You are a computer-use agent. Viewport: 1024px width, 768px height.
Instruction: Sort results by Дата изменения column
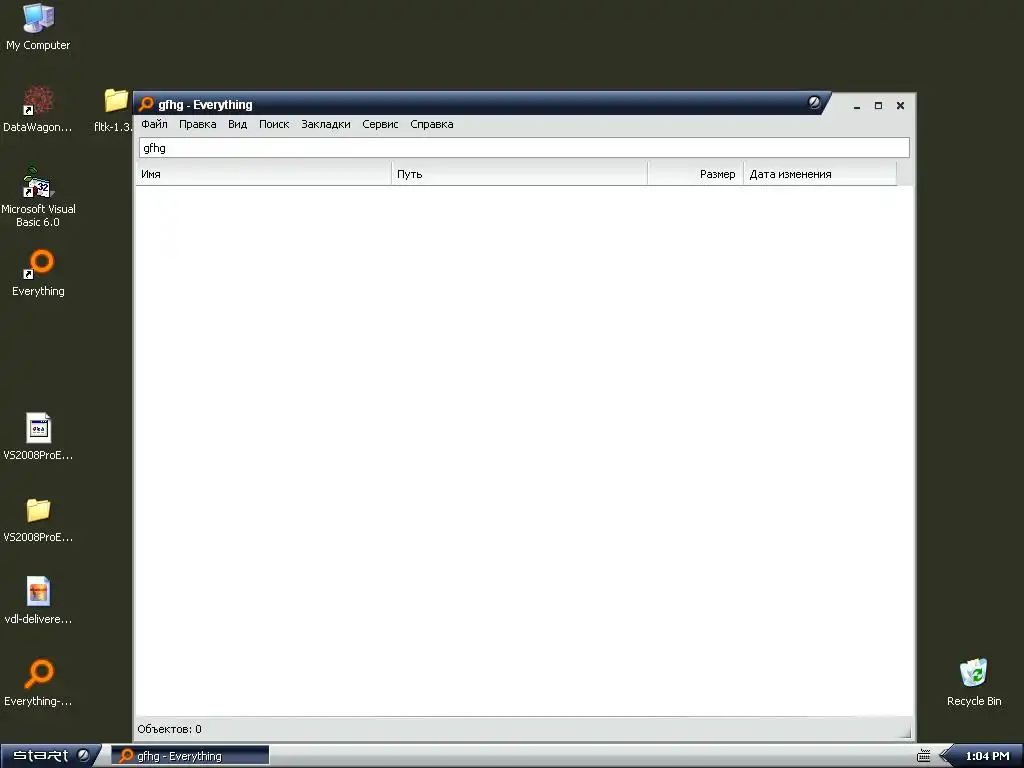point(820,174)
